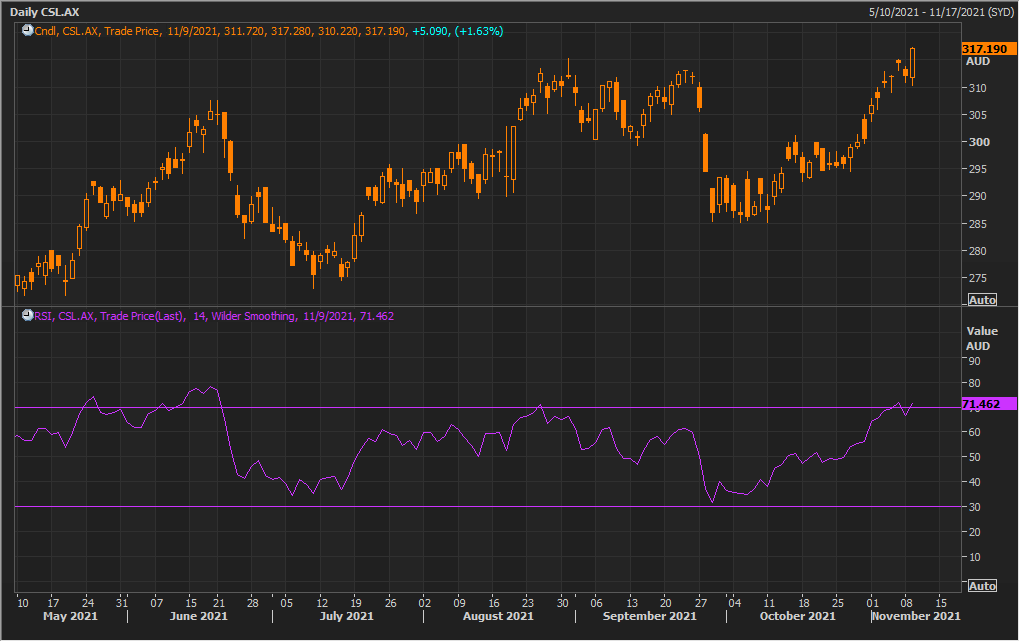Click the "November 2021" month label
This screenshot has width=1020, height=642.
click(x=916, y=616)
